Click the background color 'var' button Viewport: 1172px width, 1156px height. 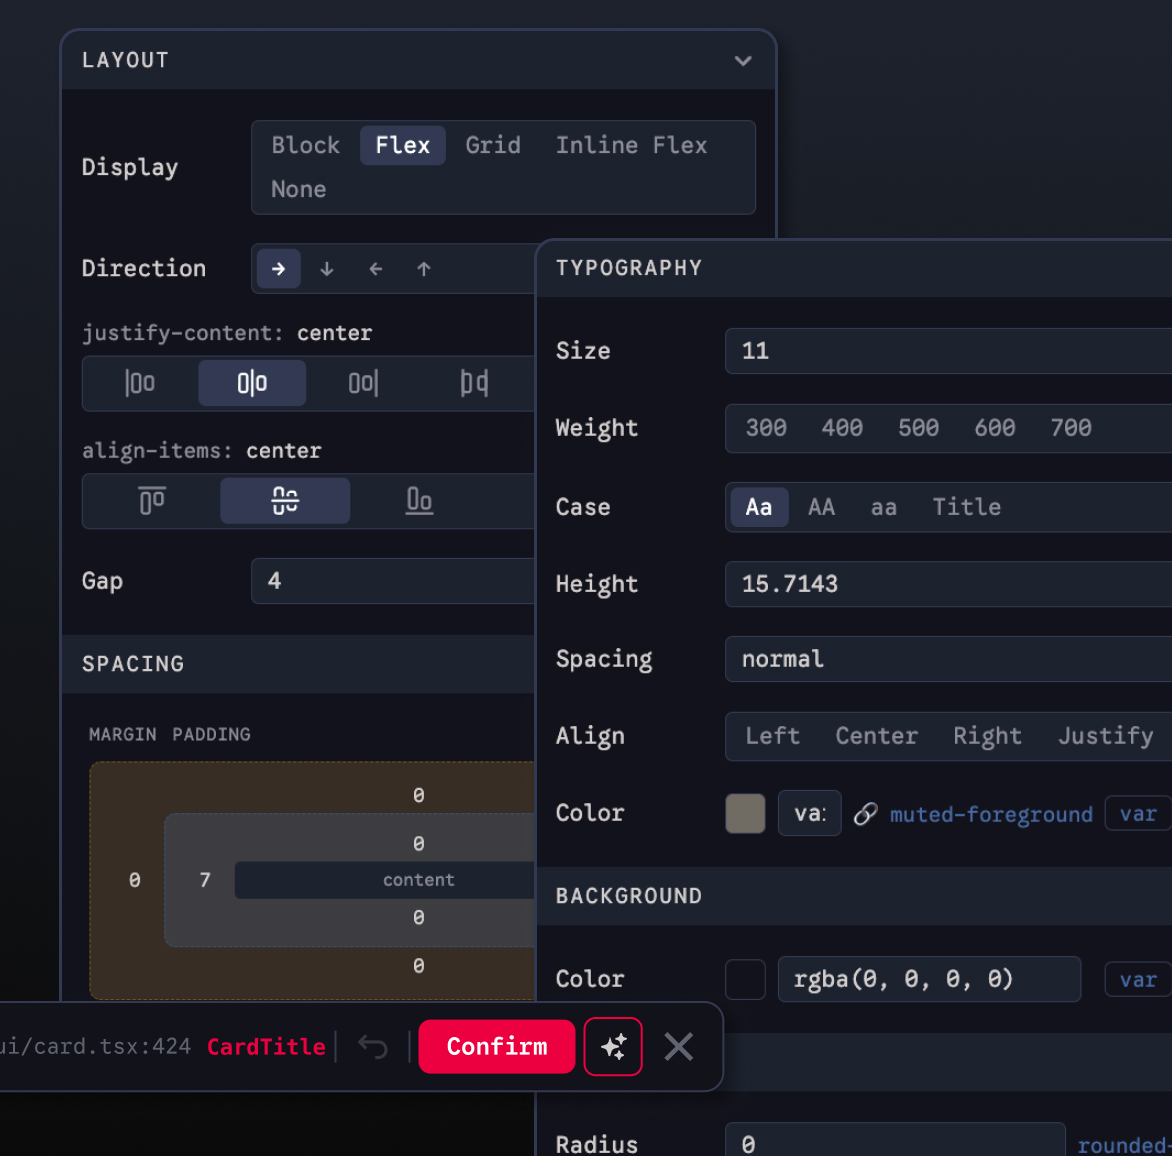[x=1138, y=980]
